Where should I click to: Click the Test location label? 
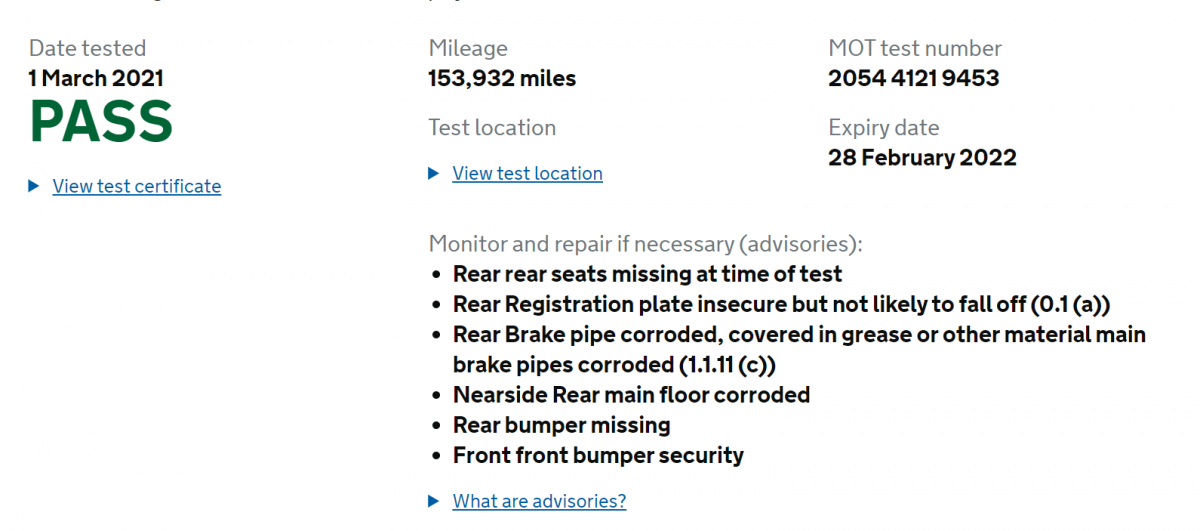pos(492,128)
